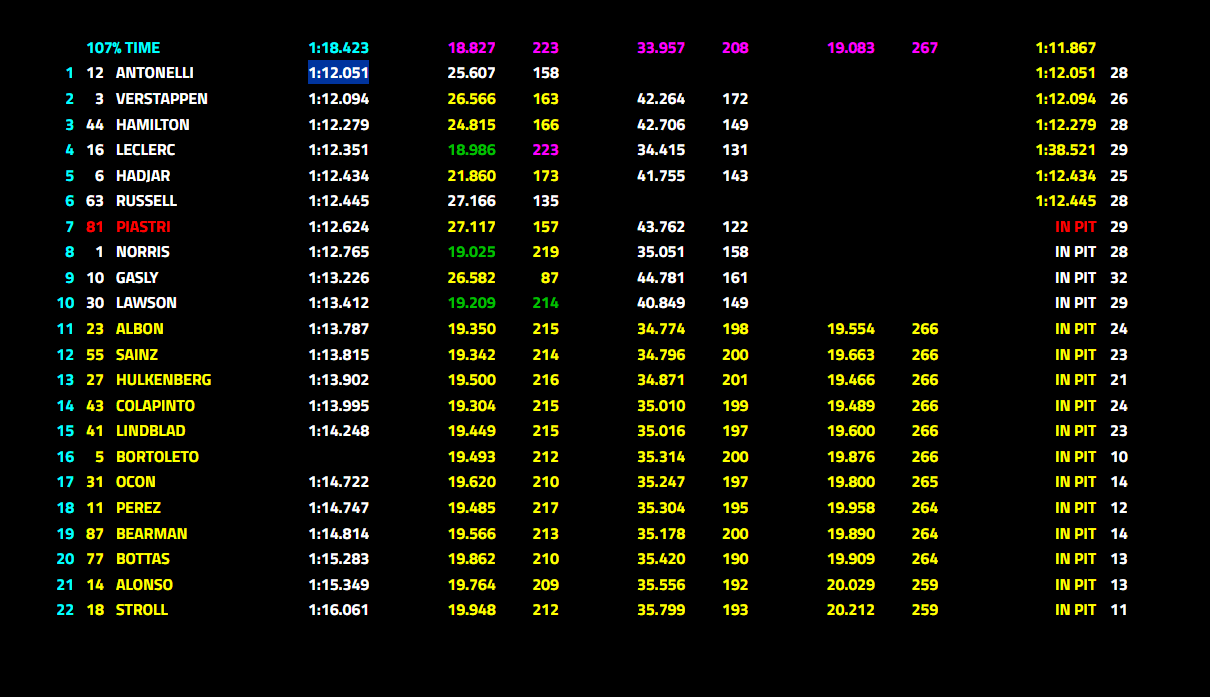Click sector 2 top speed 208
The image size is (1210, 697).
click(735, 48)
